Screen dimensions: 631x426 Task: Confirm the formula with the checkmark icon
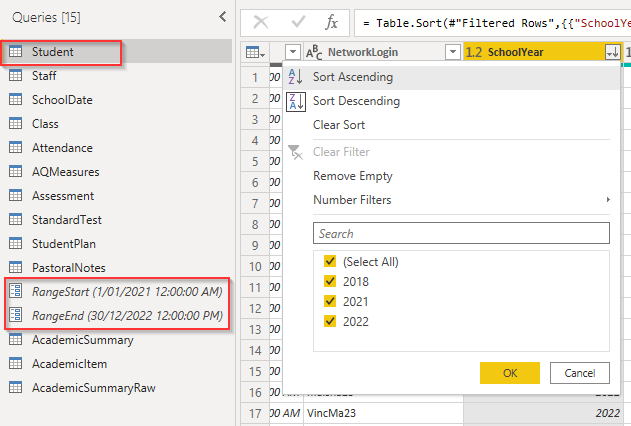pyautogui.click(x=298, y=22)
